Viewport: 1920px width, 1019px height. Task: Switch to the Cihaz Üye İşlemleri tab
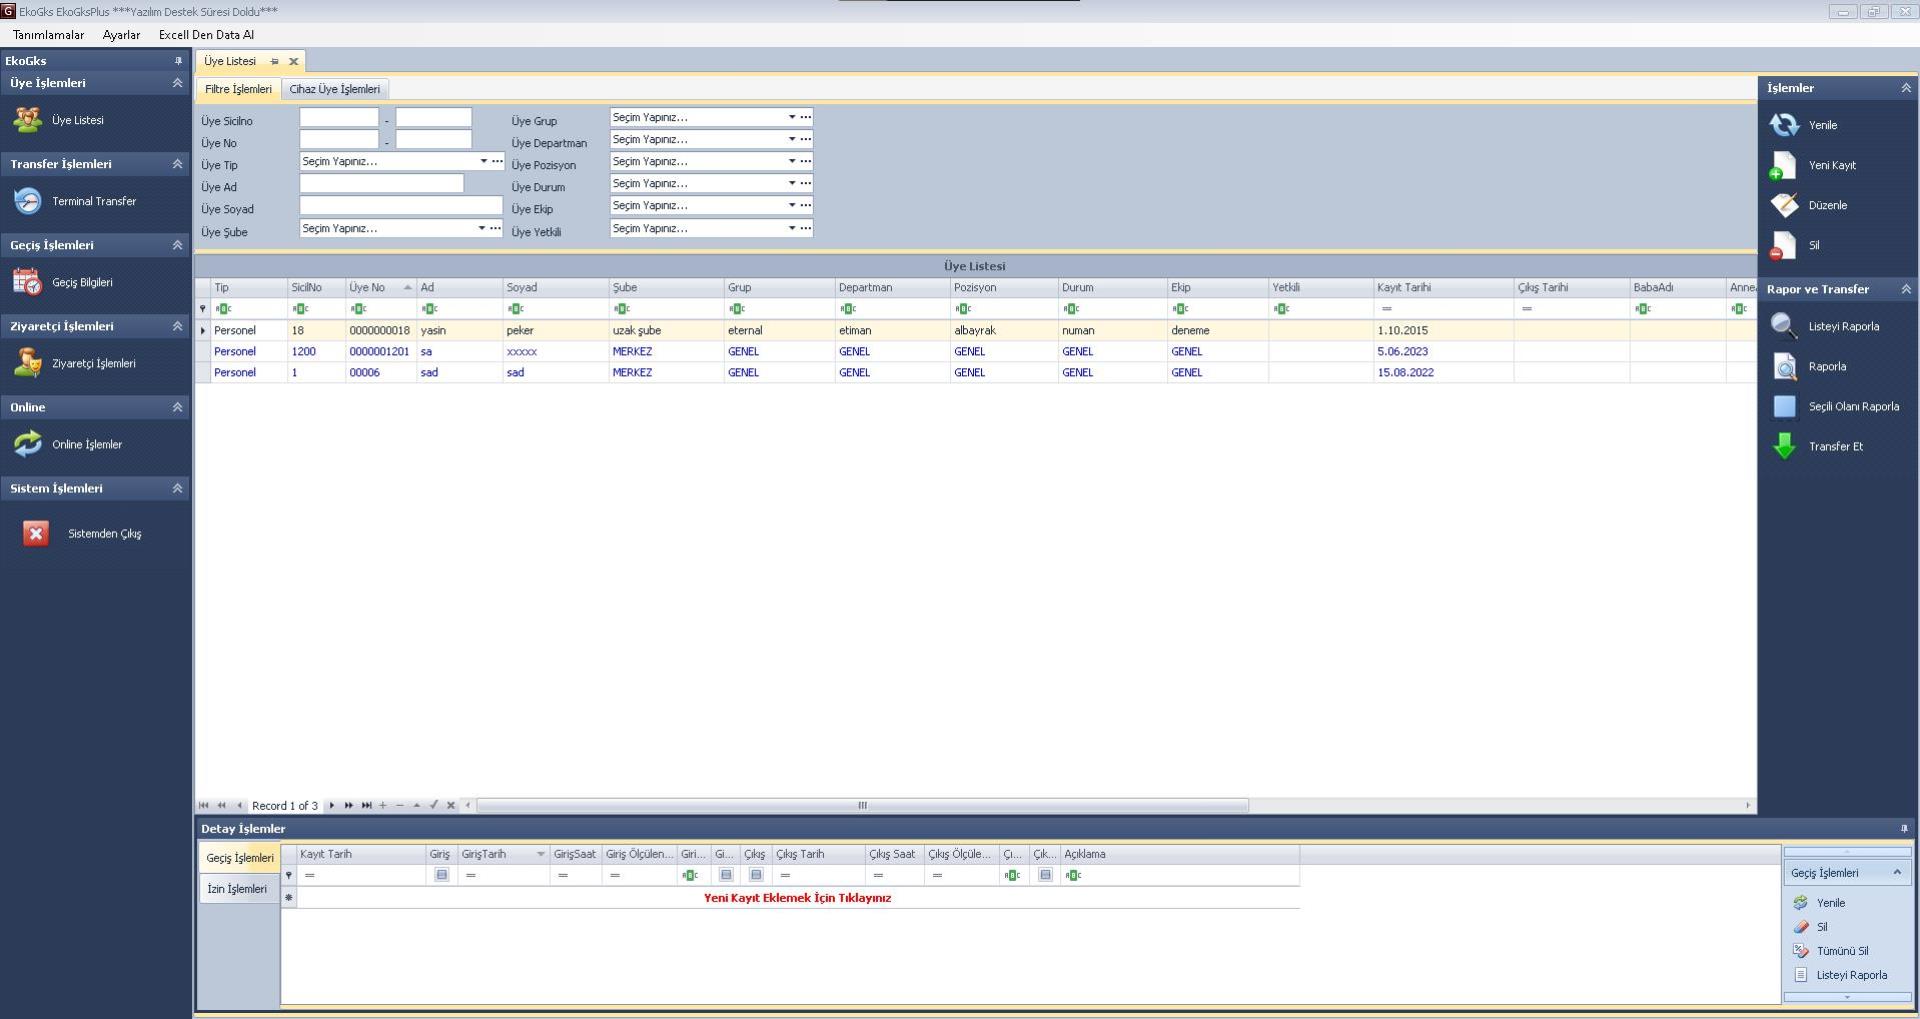(334, 89)
